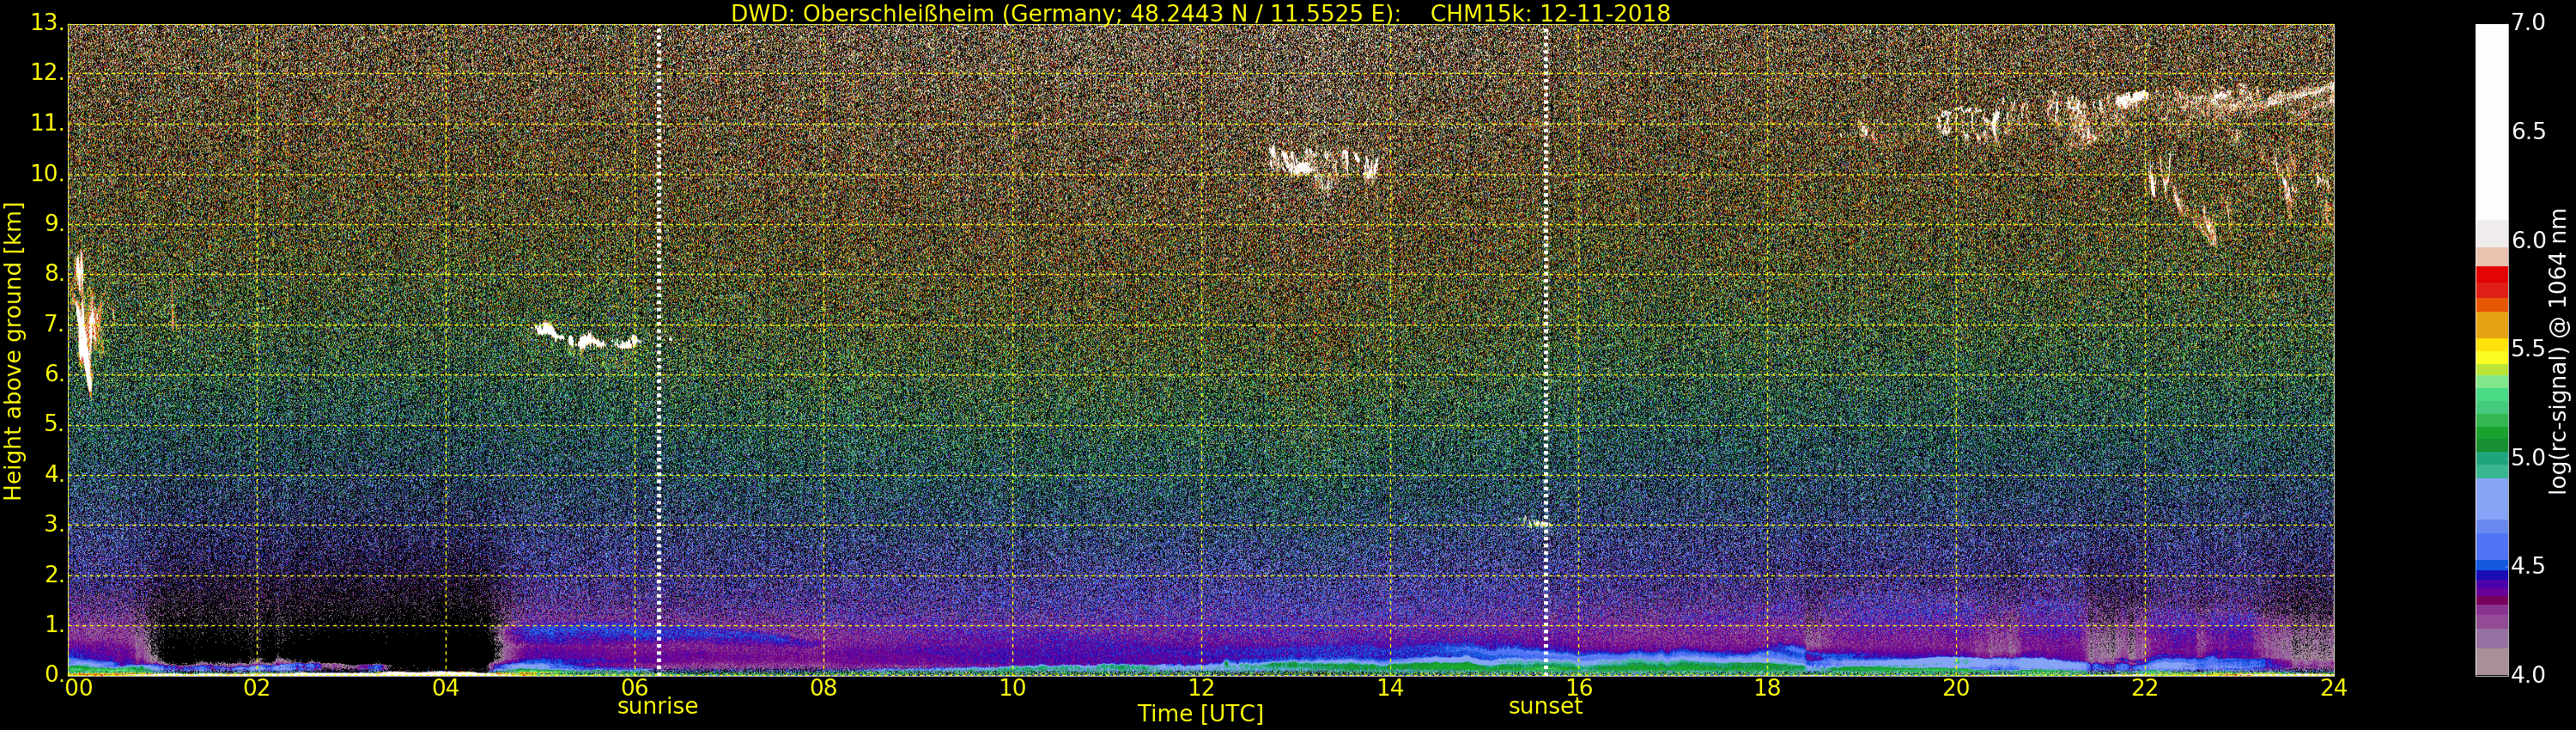Click the "08" tick on the time axis
This screenshot has width=2576, height=730.
click(x=824, y=688)
